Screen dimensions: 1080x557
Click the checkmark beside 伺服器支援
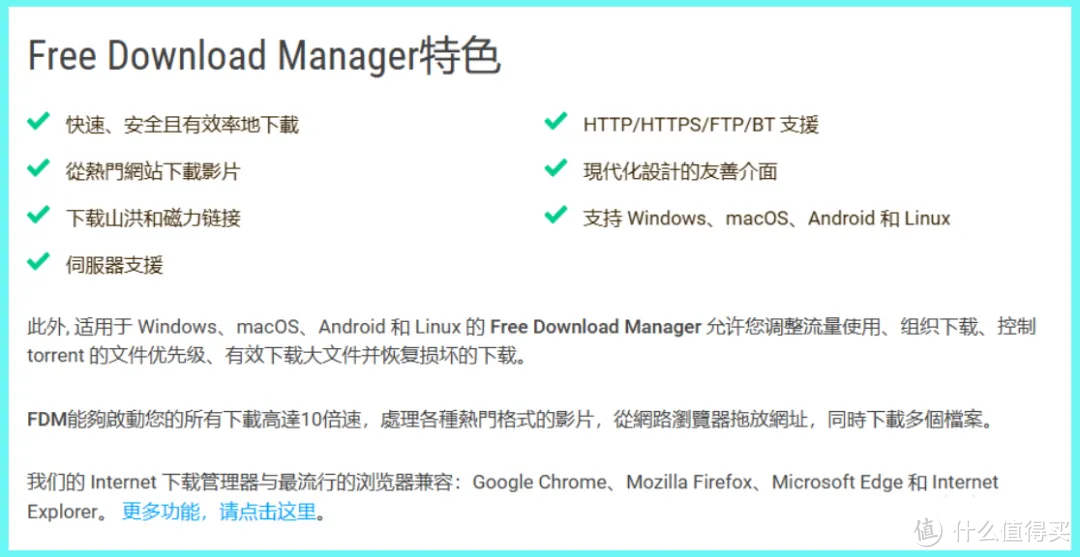(x=37, y=262)
